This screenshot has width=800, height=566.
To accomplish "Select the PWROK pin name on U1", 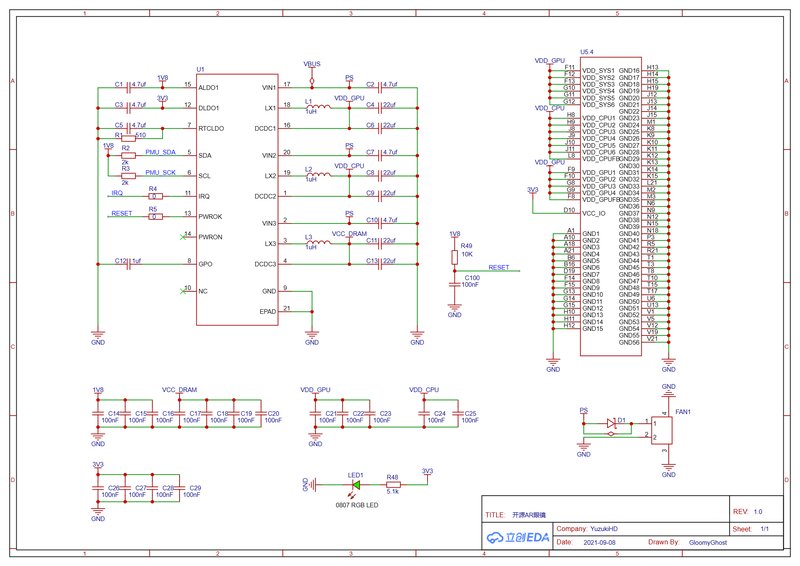I will [210, 217].
